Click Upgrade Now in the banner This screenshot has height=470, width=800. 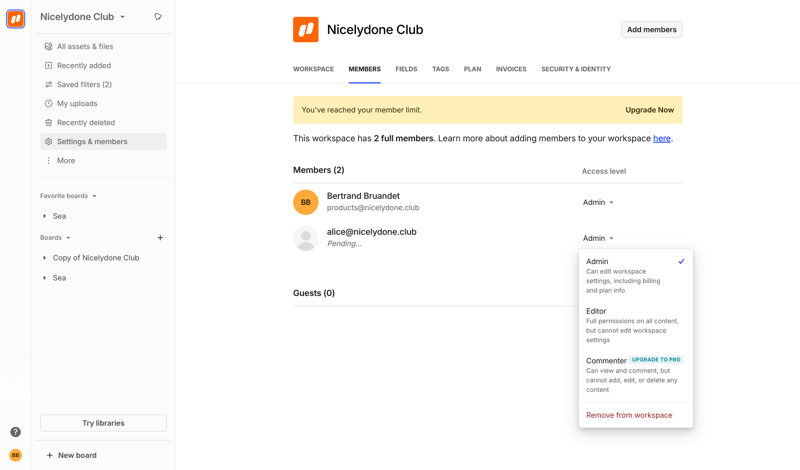coord(649,110)
